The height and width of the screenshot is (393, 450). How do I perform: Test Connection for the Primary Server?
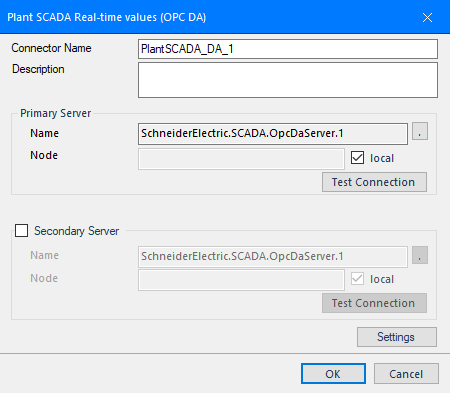(x=374, y=182)
